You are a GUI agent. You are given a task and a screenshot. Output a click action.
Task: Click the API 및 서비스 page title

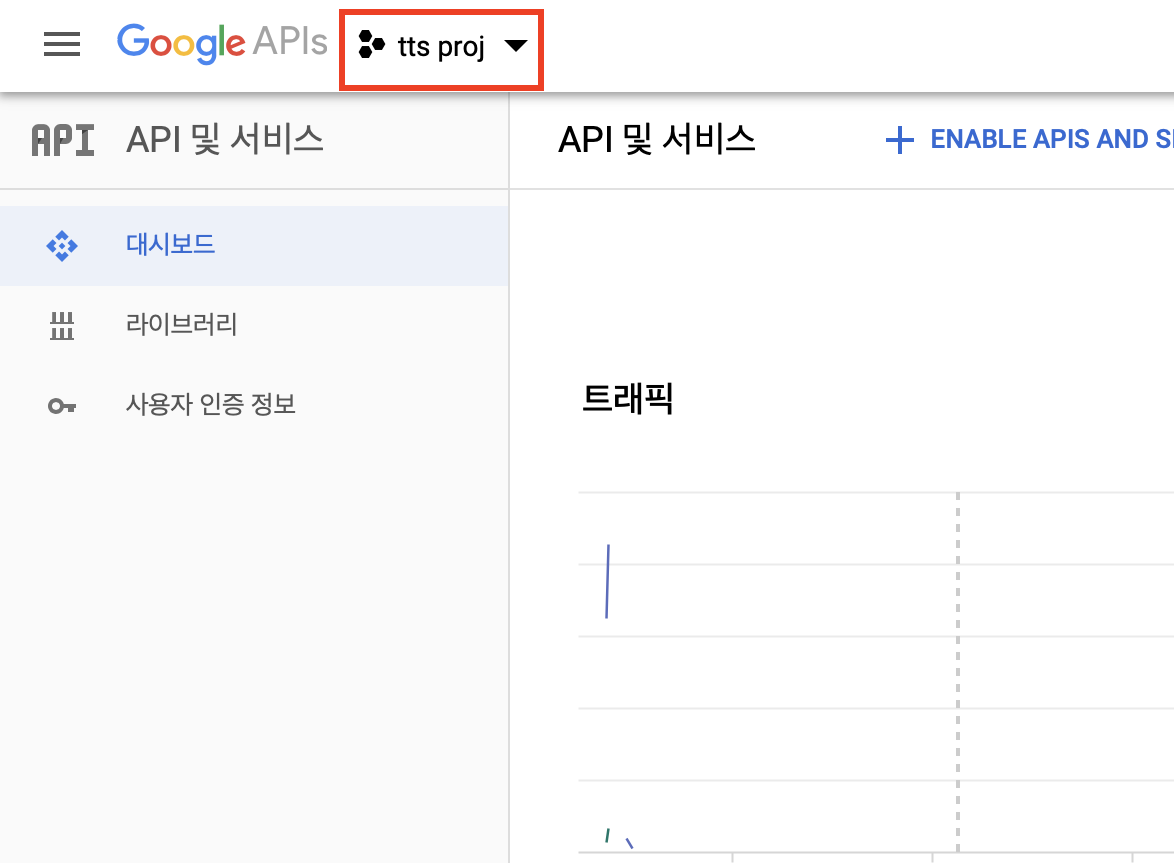click(x=657, y=140)
